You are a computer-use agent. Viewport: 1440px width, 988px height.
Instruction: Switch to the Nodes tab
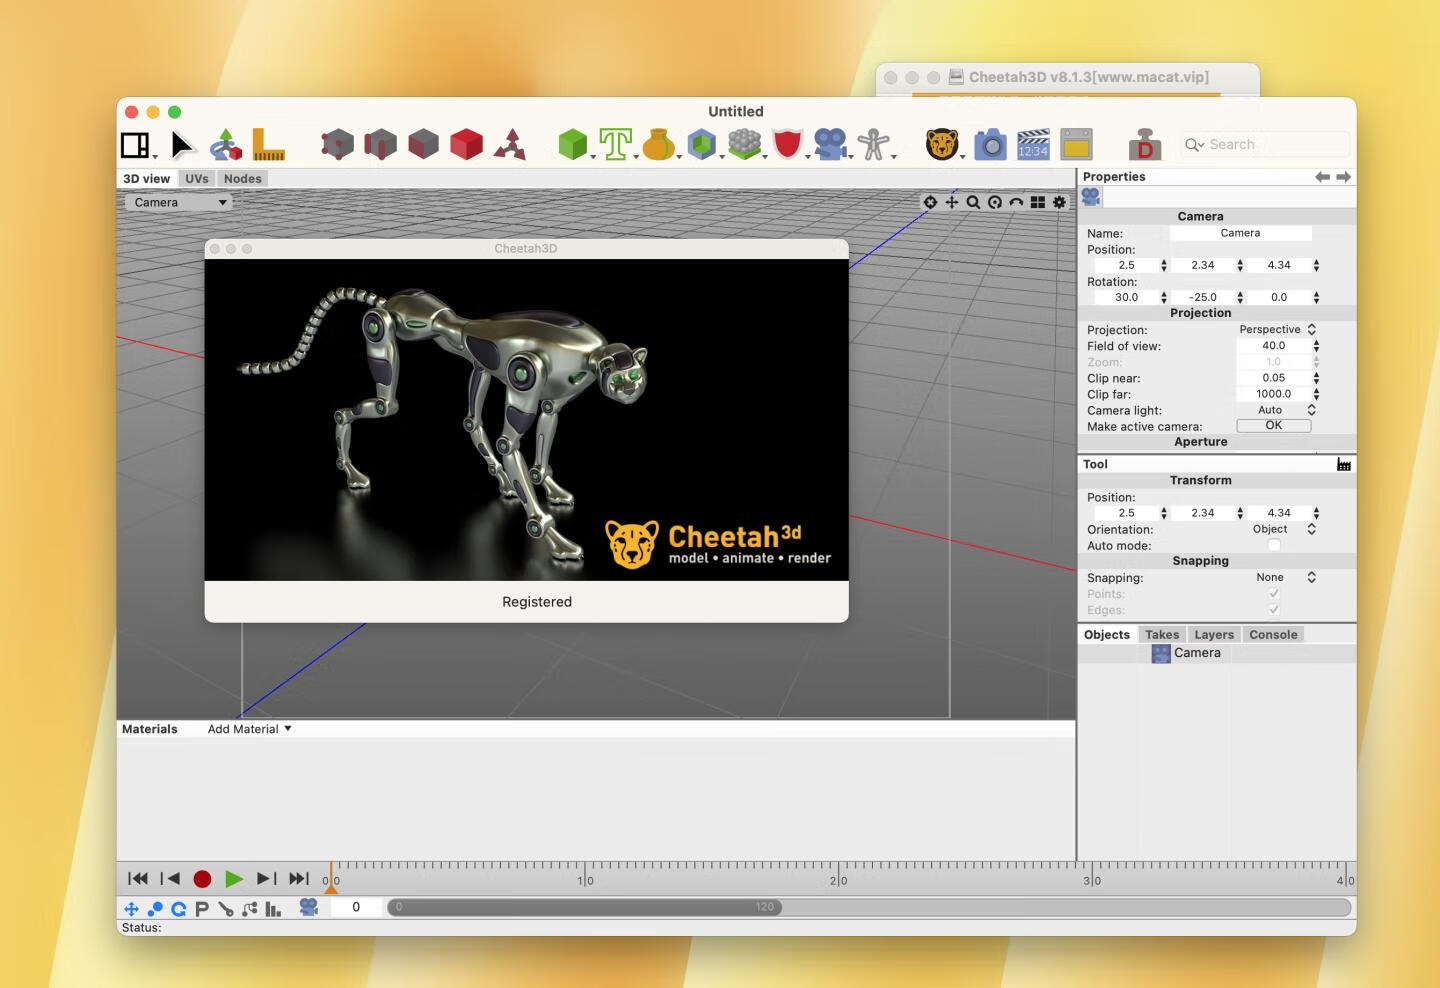(243, 178)
